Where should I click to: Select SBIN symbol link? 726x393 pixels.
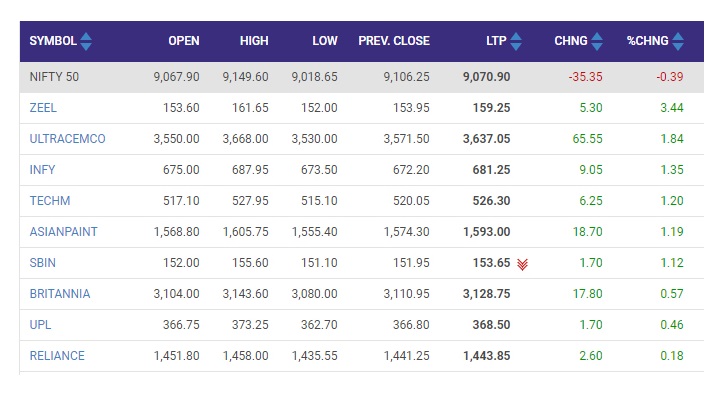coord(43,263)
